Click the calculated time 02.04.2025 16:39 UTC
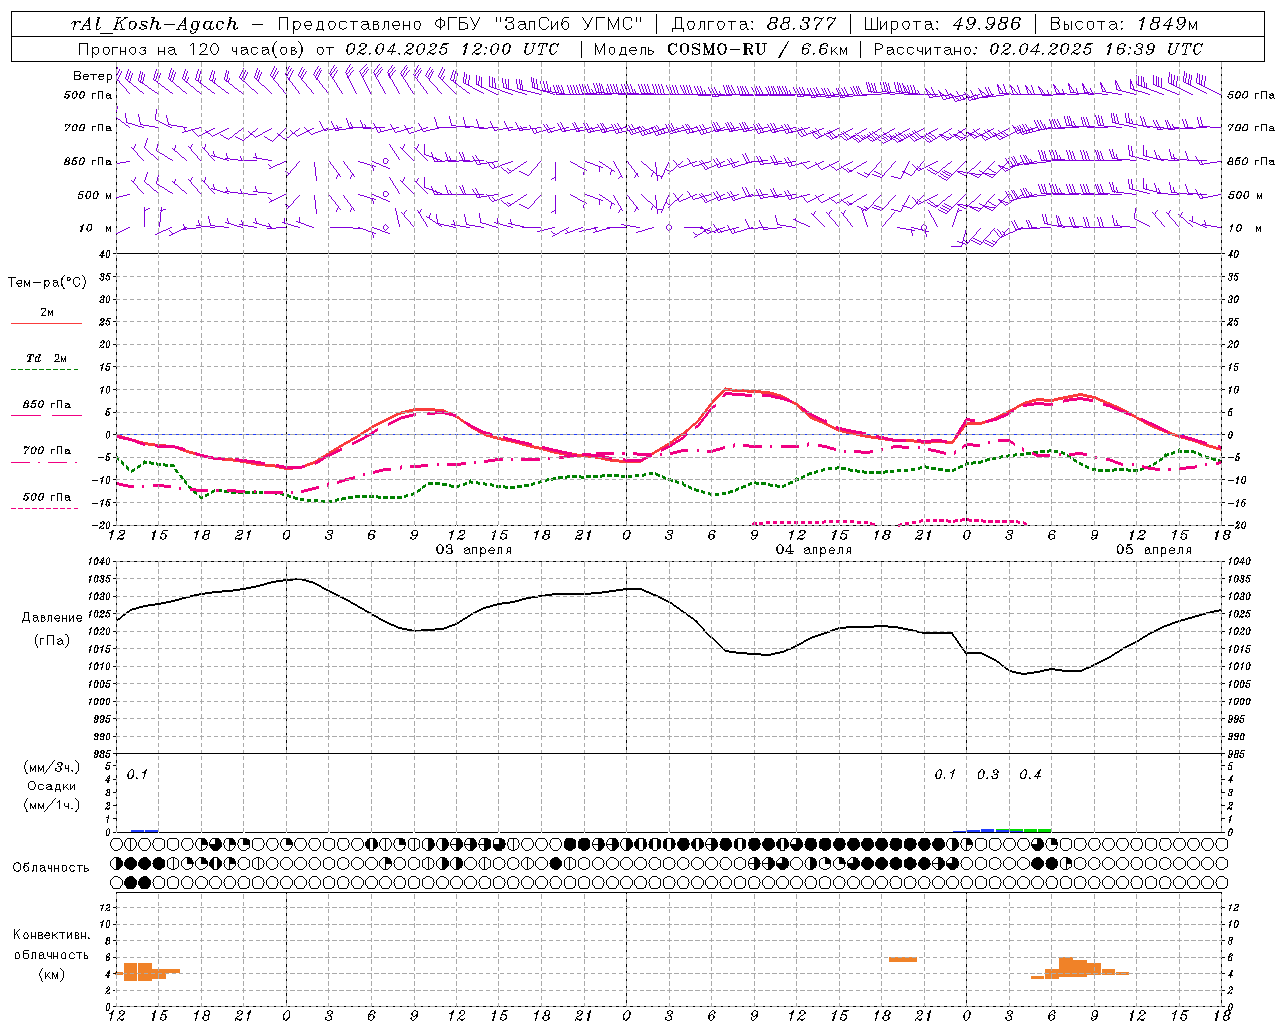1280x1024 pixels. pos(1096,49)
